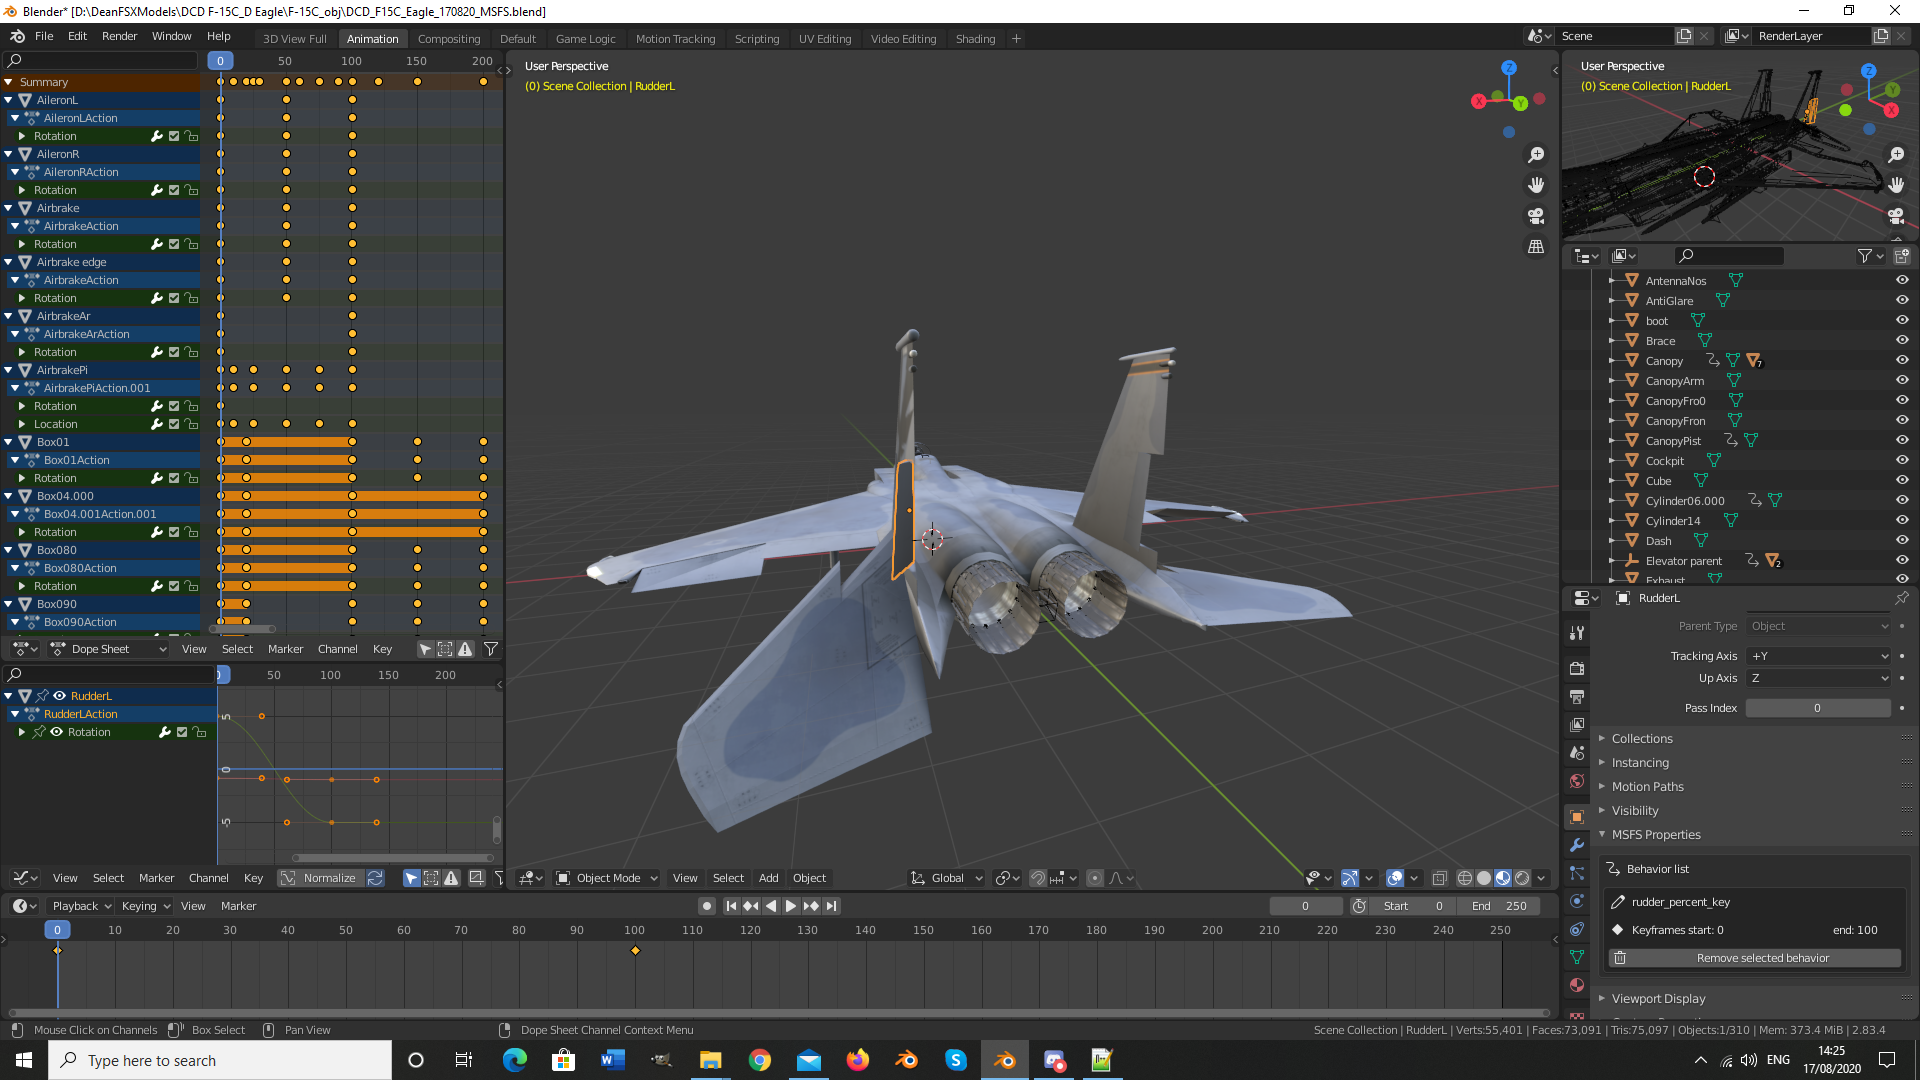Click the snapping magnet icon in viewport header
1920x1080 pixels.
1038,878
